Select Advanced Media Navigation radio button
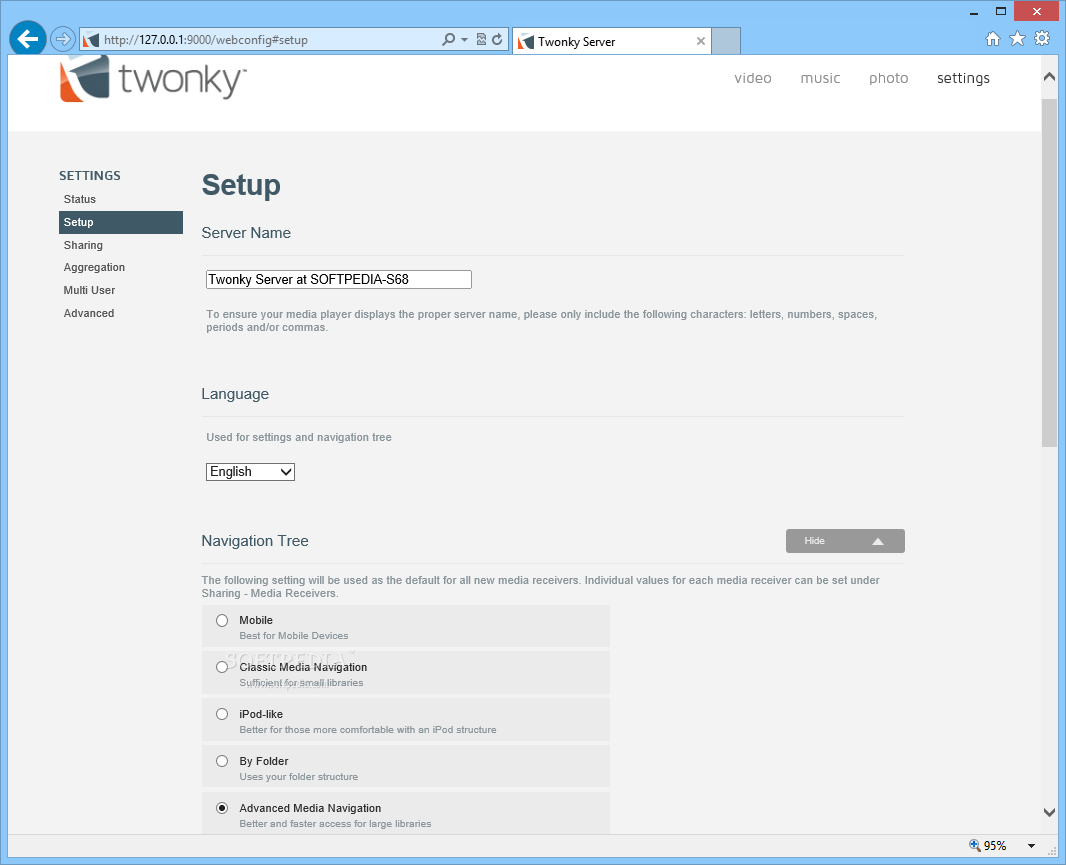Image resolution: width=1066 pixels, height=865 pixels. coord(222,808)
